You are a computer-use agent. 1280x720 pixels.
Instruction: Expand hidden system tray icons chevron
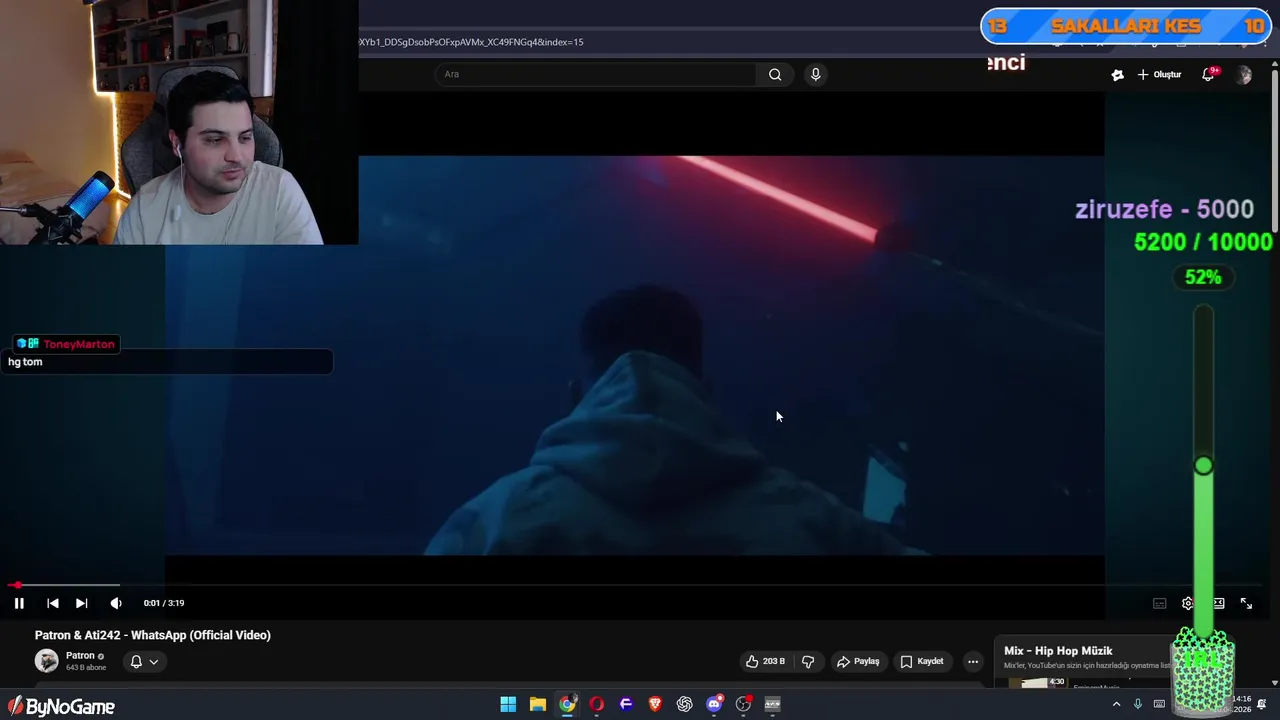click(x=1117, y=704)
